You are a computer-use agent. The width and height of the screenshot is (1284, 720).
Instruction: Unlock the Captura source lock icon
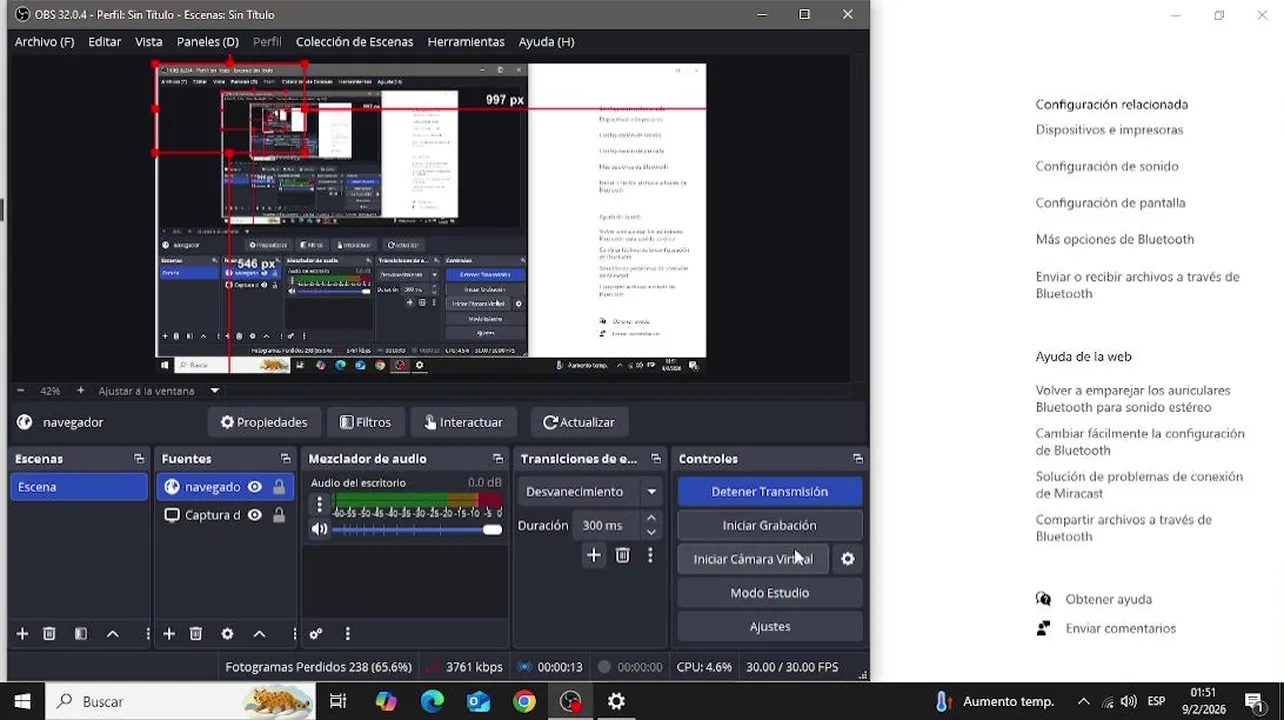[x=279, y=515]
